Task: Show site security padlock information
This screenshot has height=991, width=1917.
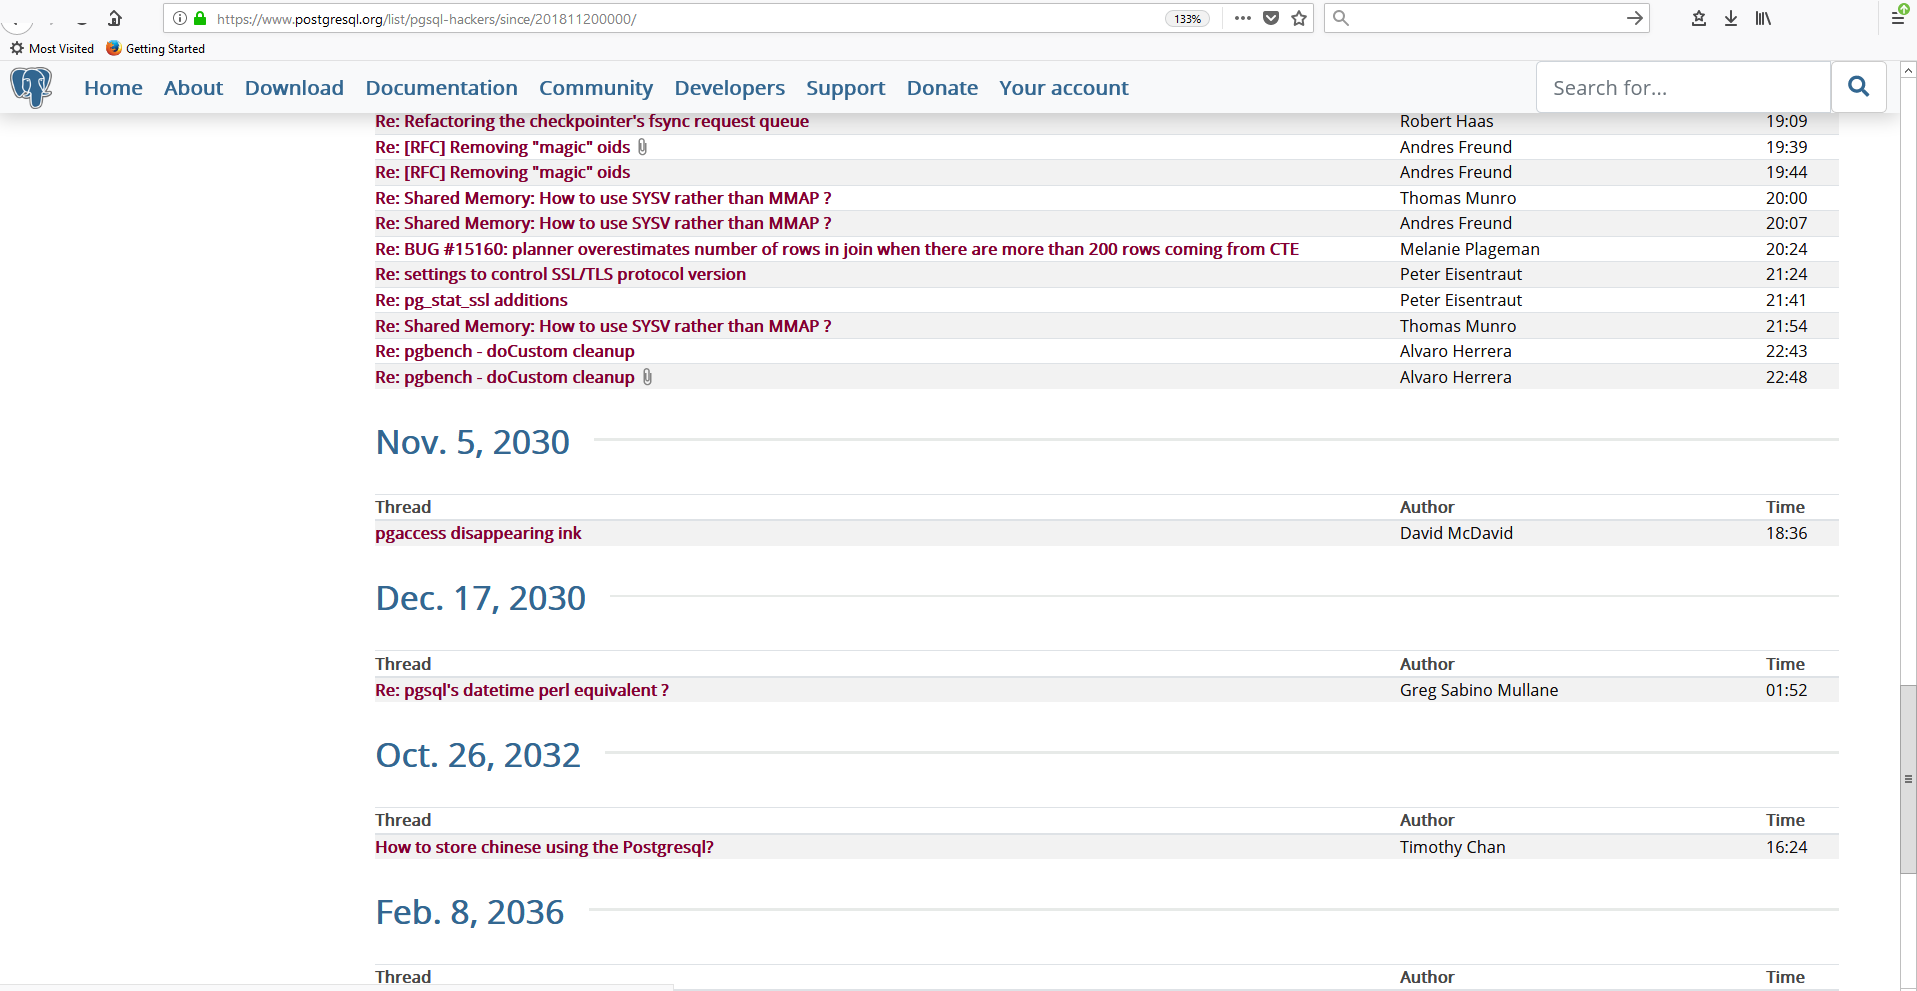Action: click(200, 18)
